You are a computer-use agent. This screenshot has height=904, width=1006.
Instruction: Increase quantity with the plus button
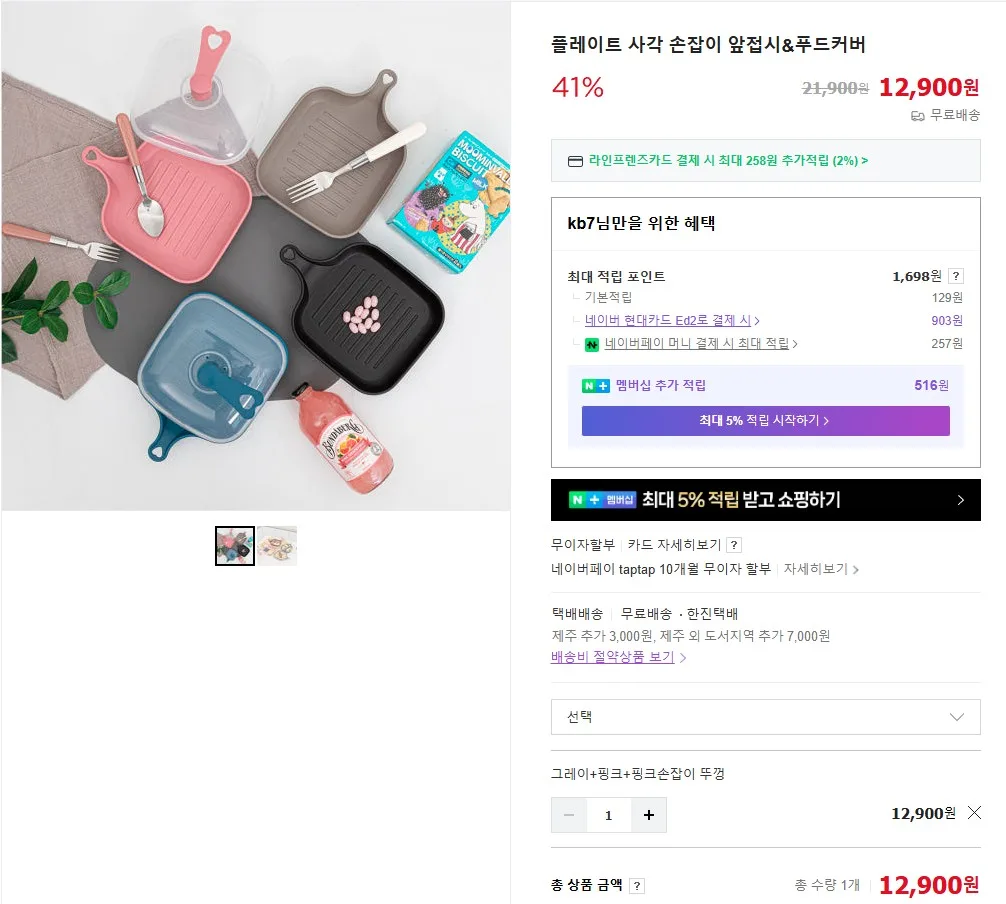click(649, 815)
